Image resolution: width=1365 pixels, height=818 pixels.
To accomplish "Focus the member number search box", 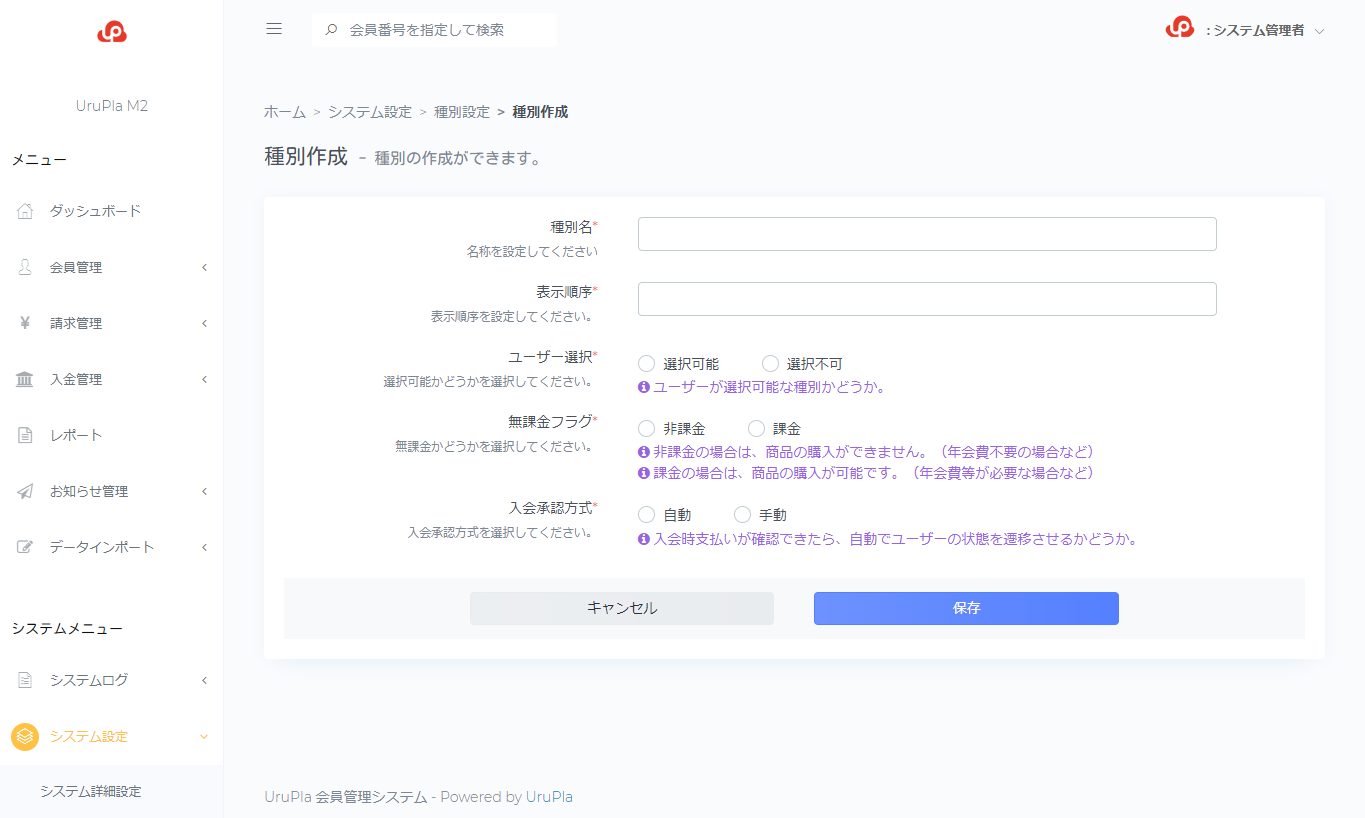I will [435, 30].
